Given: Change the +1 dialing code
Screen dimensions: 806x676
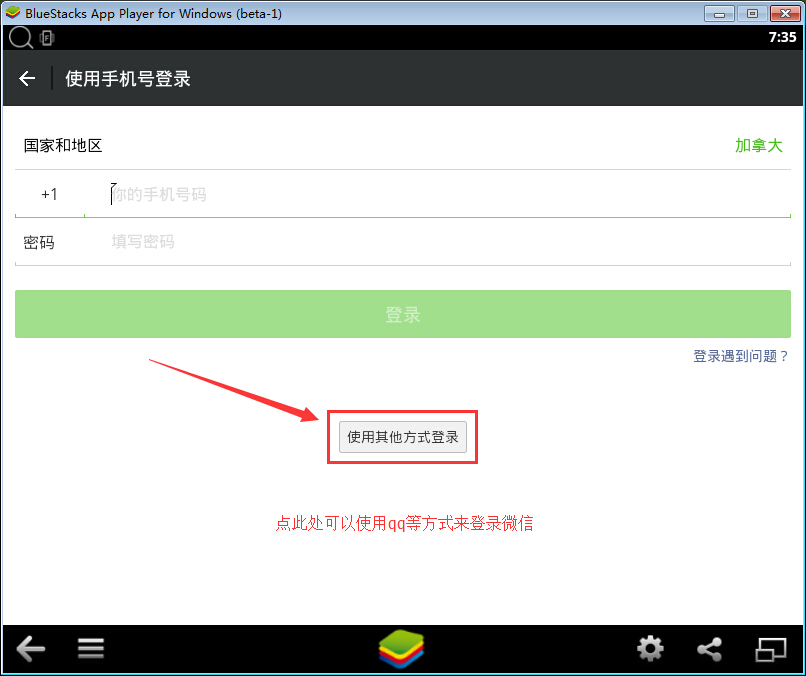Looking at the screenshot, I should pyautogui.click(x=49, y=194).
